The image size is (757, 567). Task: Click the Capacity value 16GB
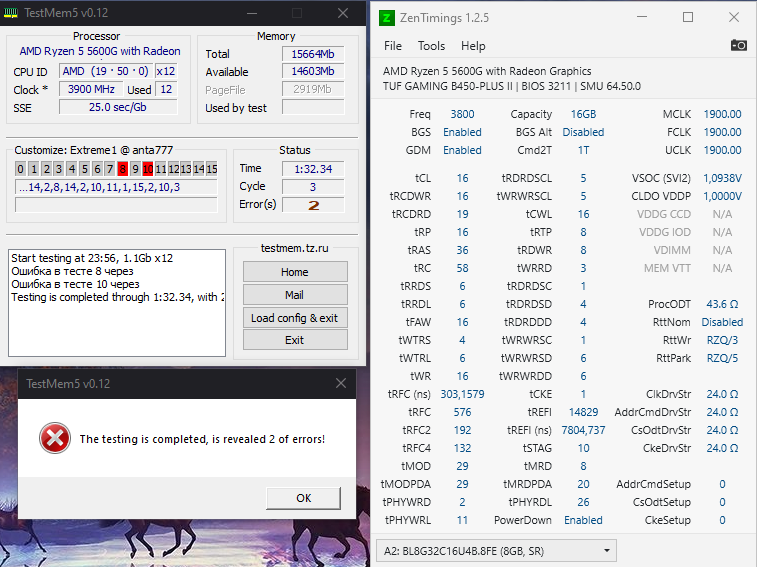pos(583,114)
